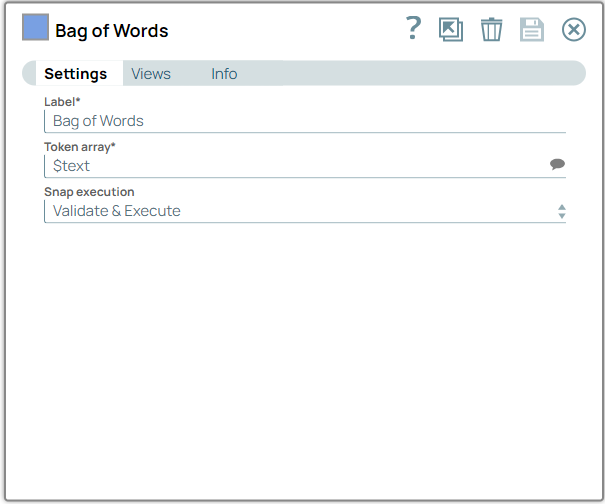Image resolution: width=605 pixels, height=504 pixels.
Task: Click the pop-out dialog icon
Action: 451,29
